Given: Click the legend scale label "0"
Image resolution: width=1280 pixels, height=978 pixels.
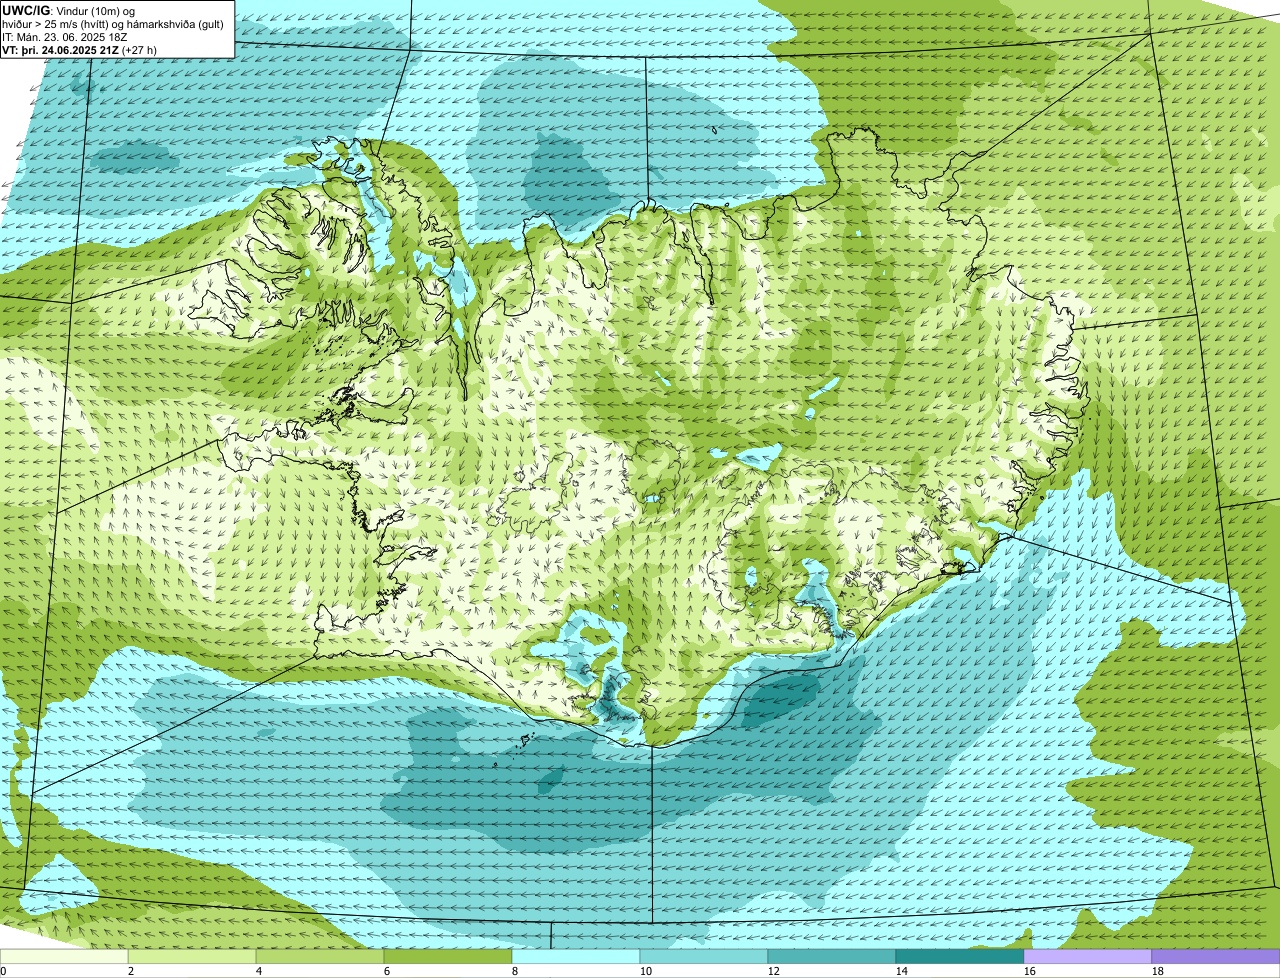Looking at the screenshot, I should tap(3, 971).
